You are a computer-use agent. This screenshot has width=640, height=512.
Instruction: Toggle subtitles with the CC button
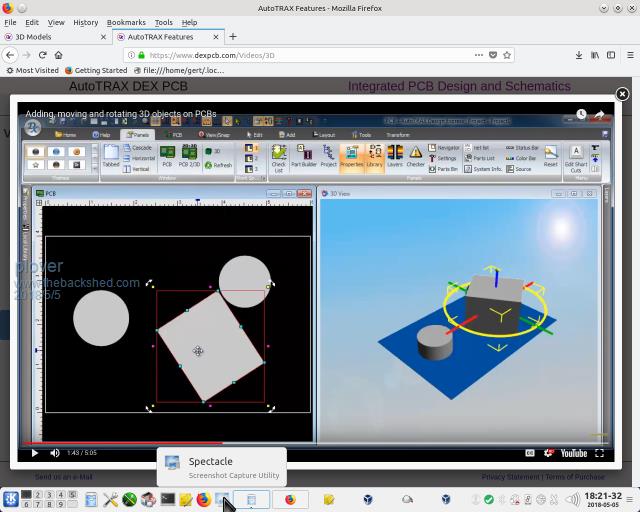(x=530, y=453)
